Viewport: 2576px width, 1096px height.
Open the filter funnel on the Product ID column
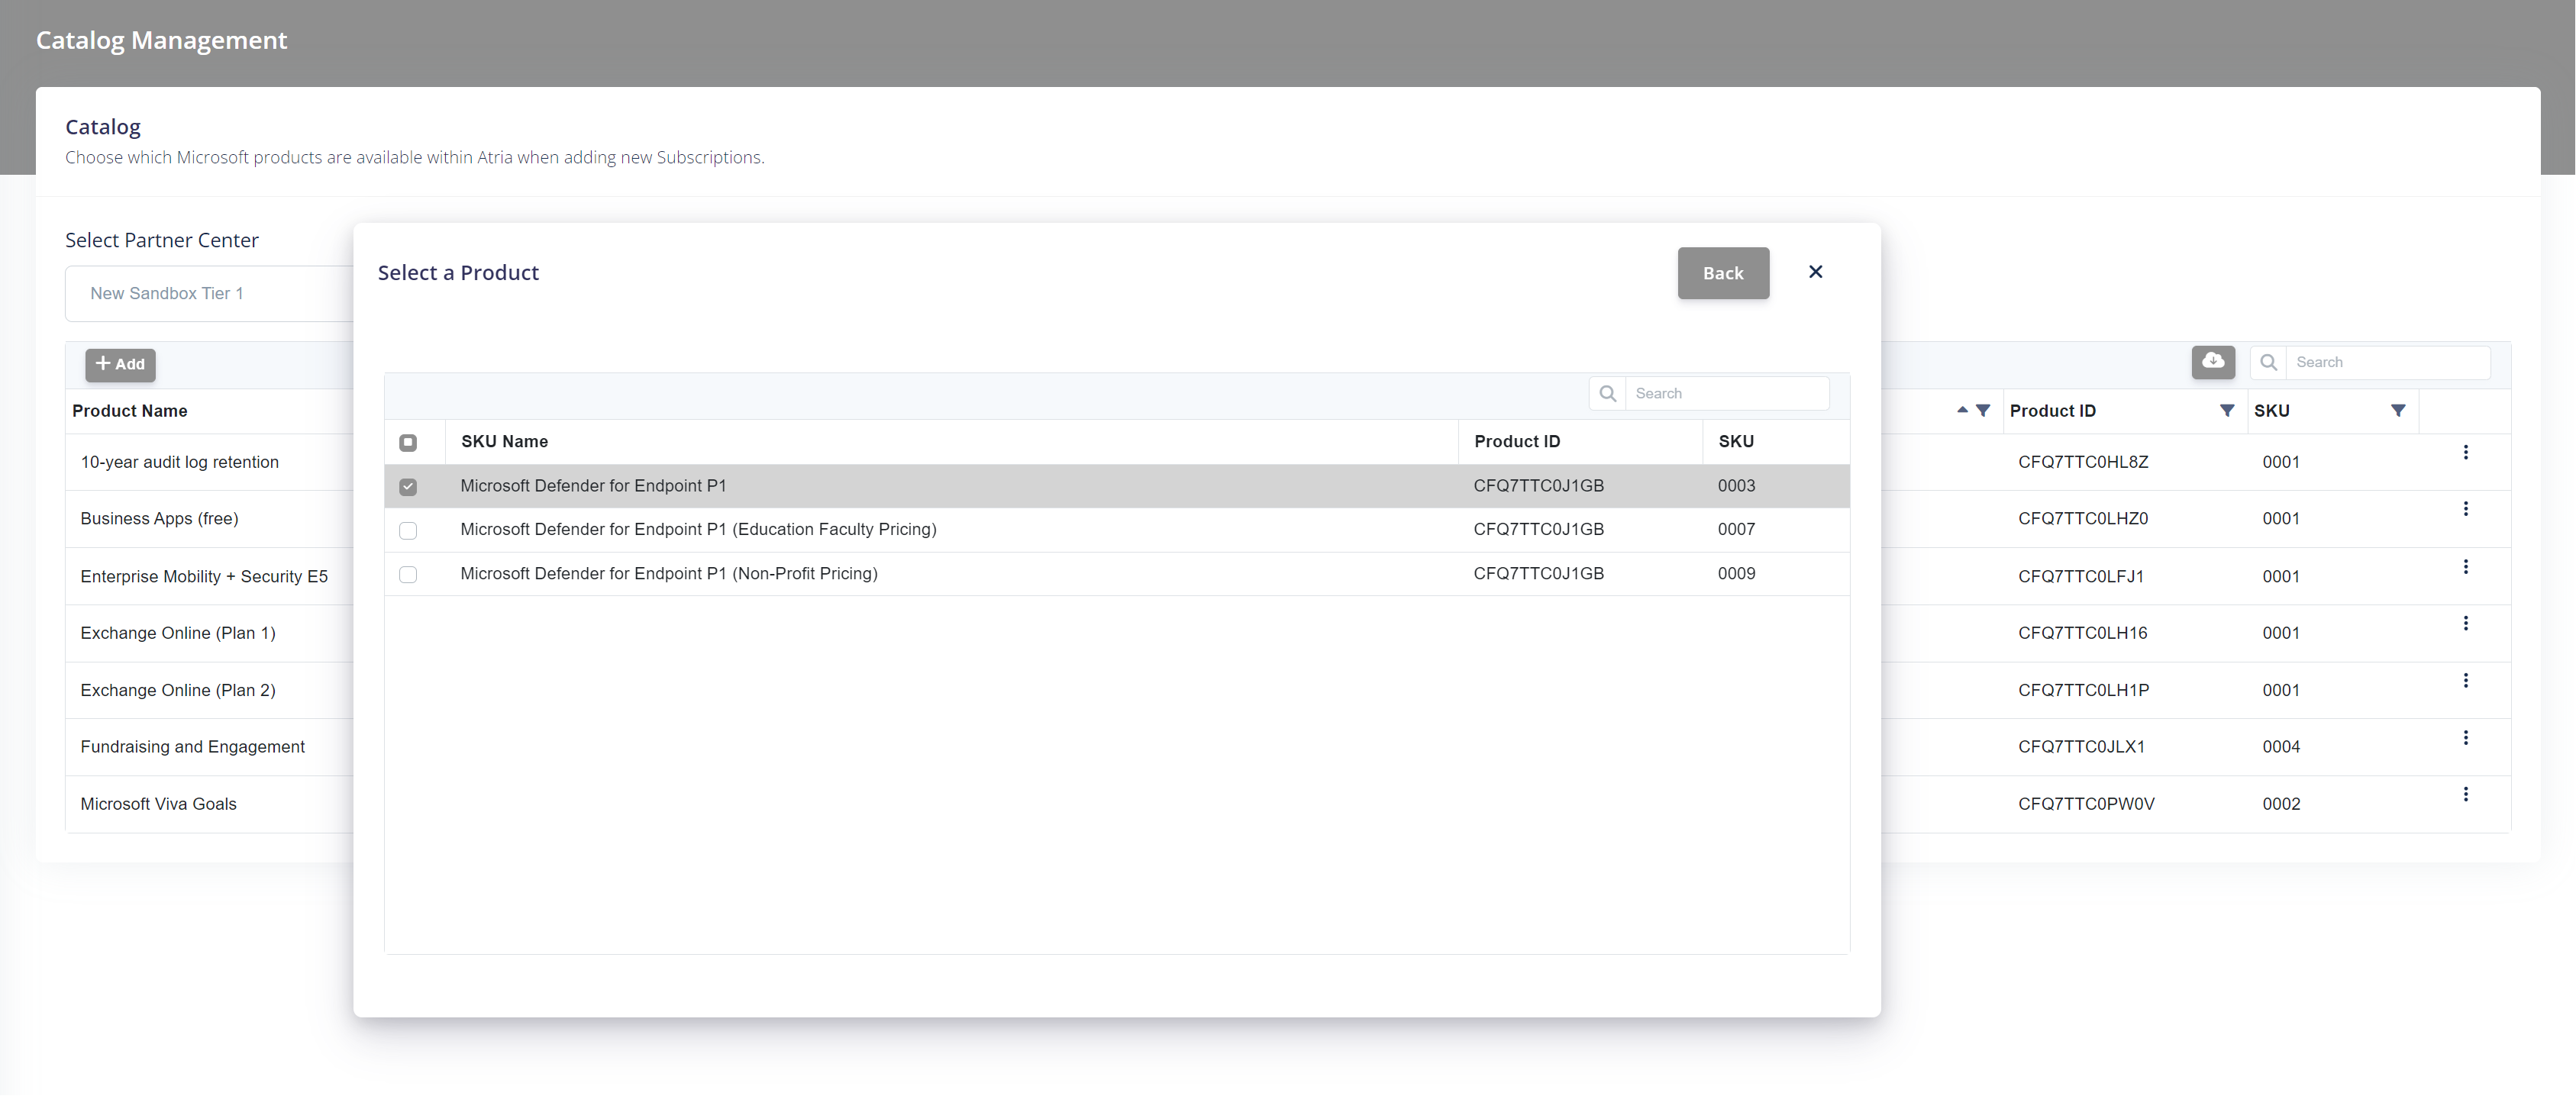point(2227,410)
